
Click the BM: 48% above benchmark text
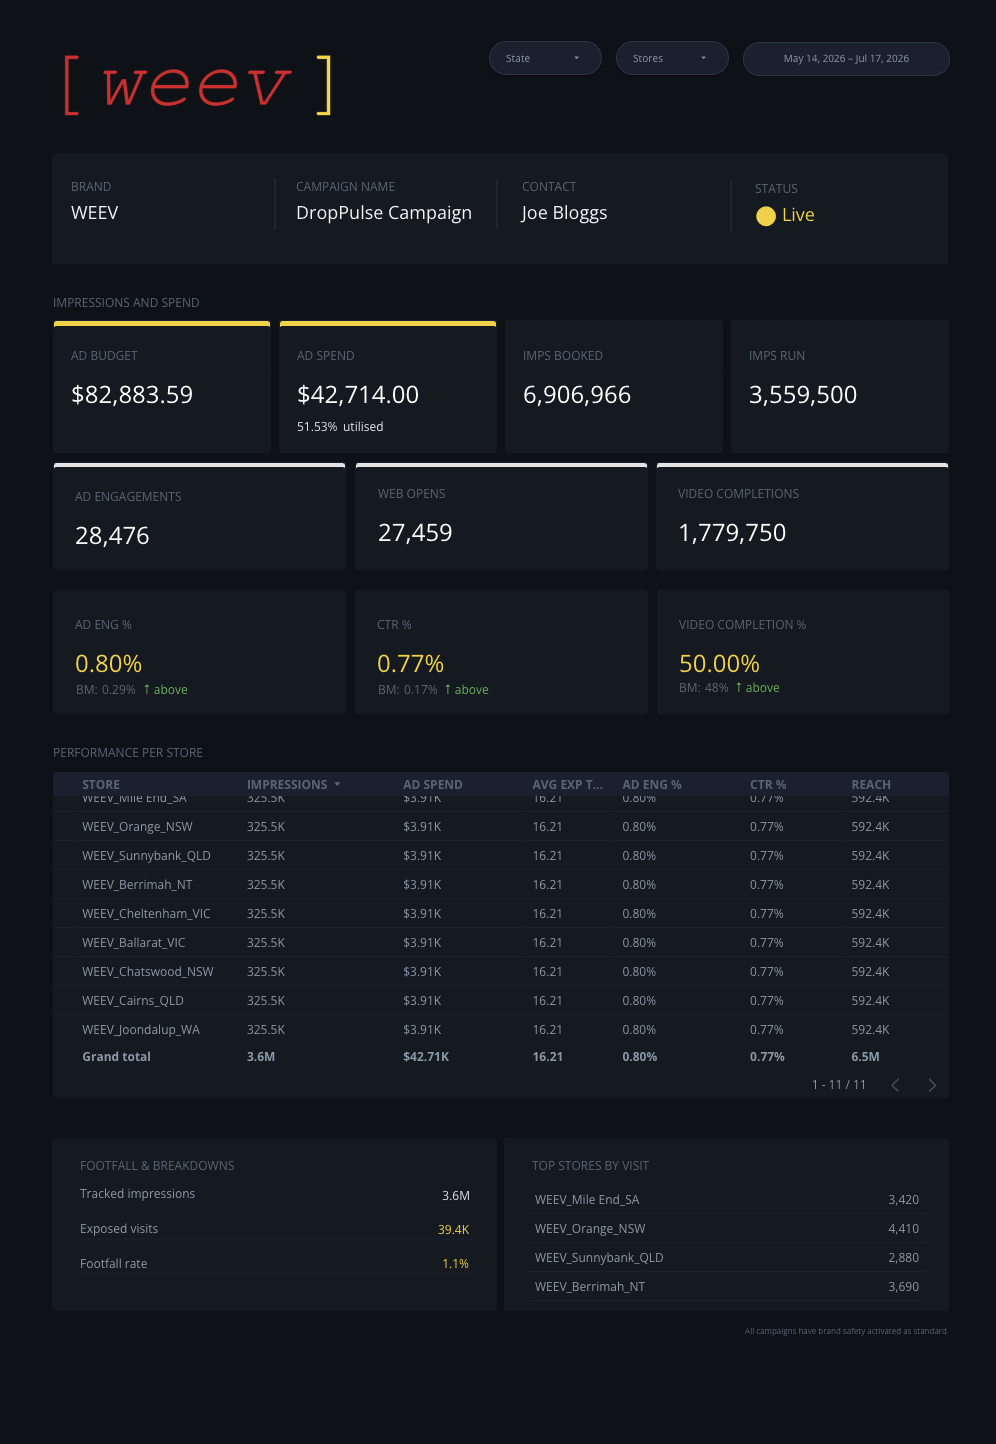[729, 688]
